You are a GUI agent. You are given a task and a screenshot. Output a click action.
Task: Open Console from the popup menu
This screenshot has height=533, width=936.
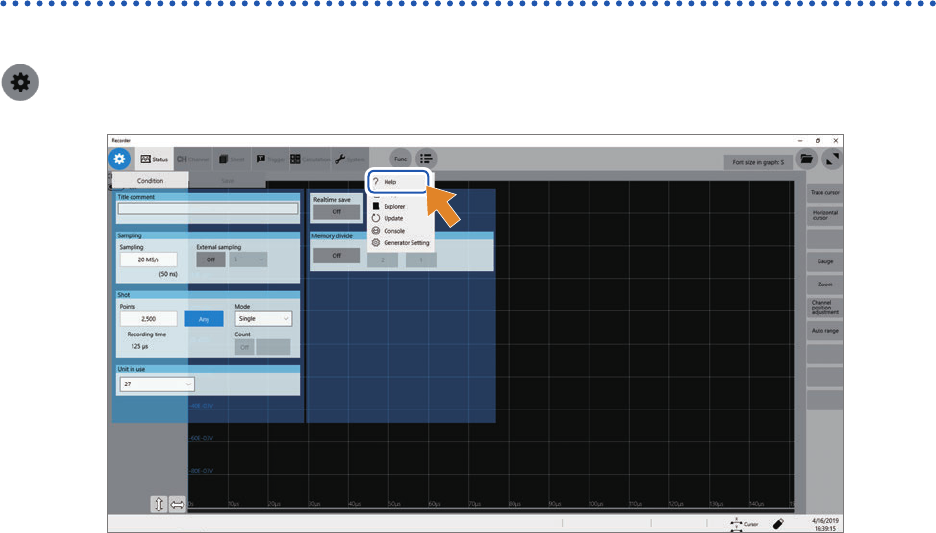click(394, 231)
